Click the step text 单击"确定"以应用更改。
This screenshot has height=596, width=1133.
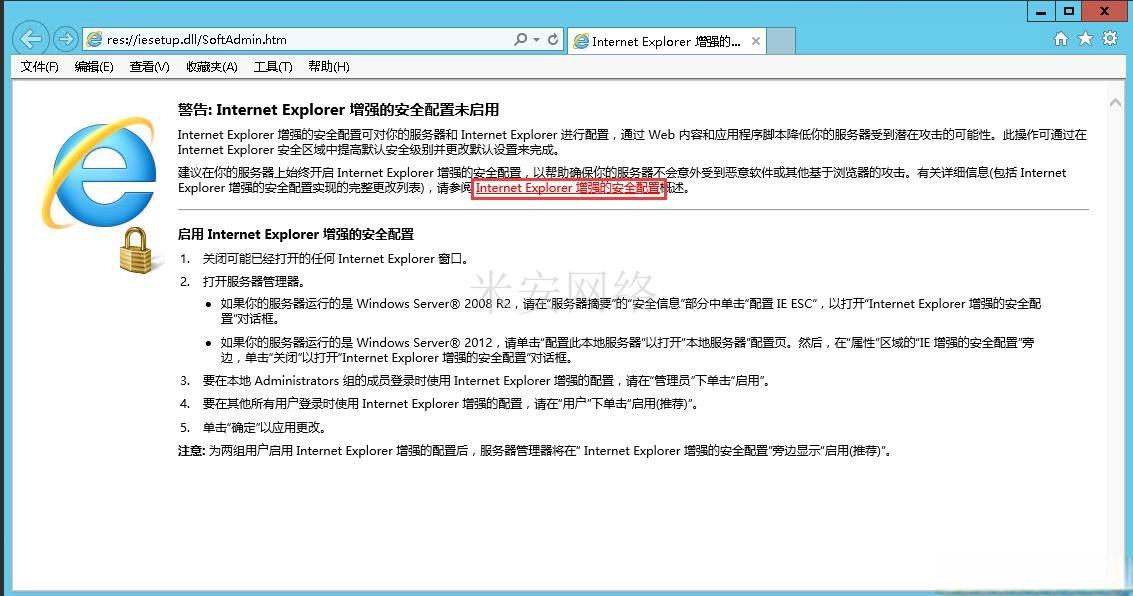tap(265, 427)
